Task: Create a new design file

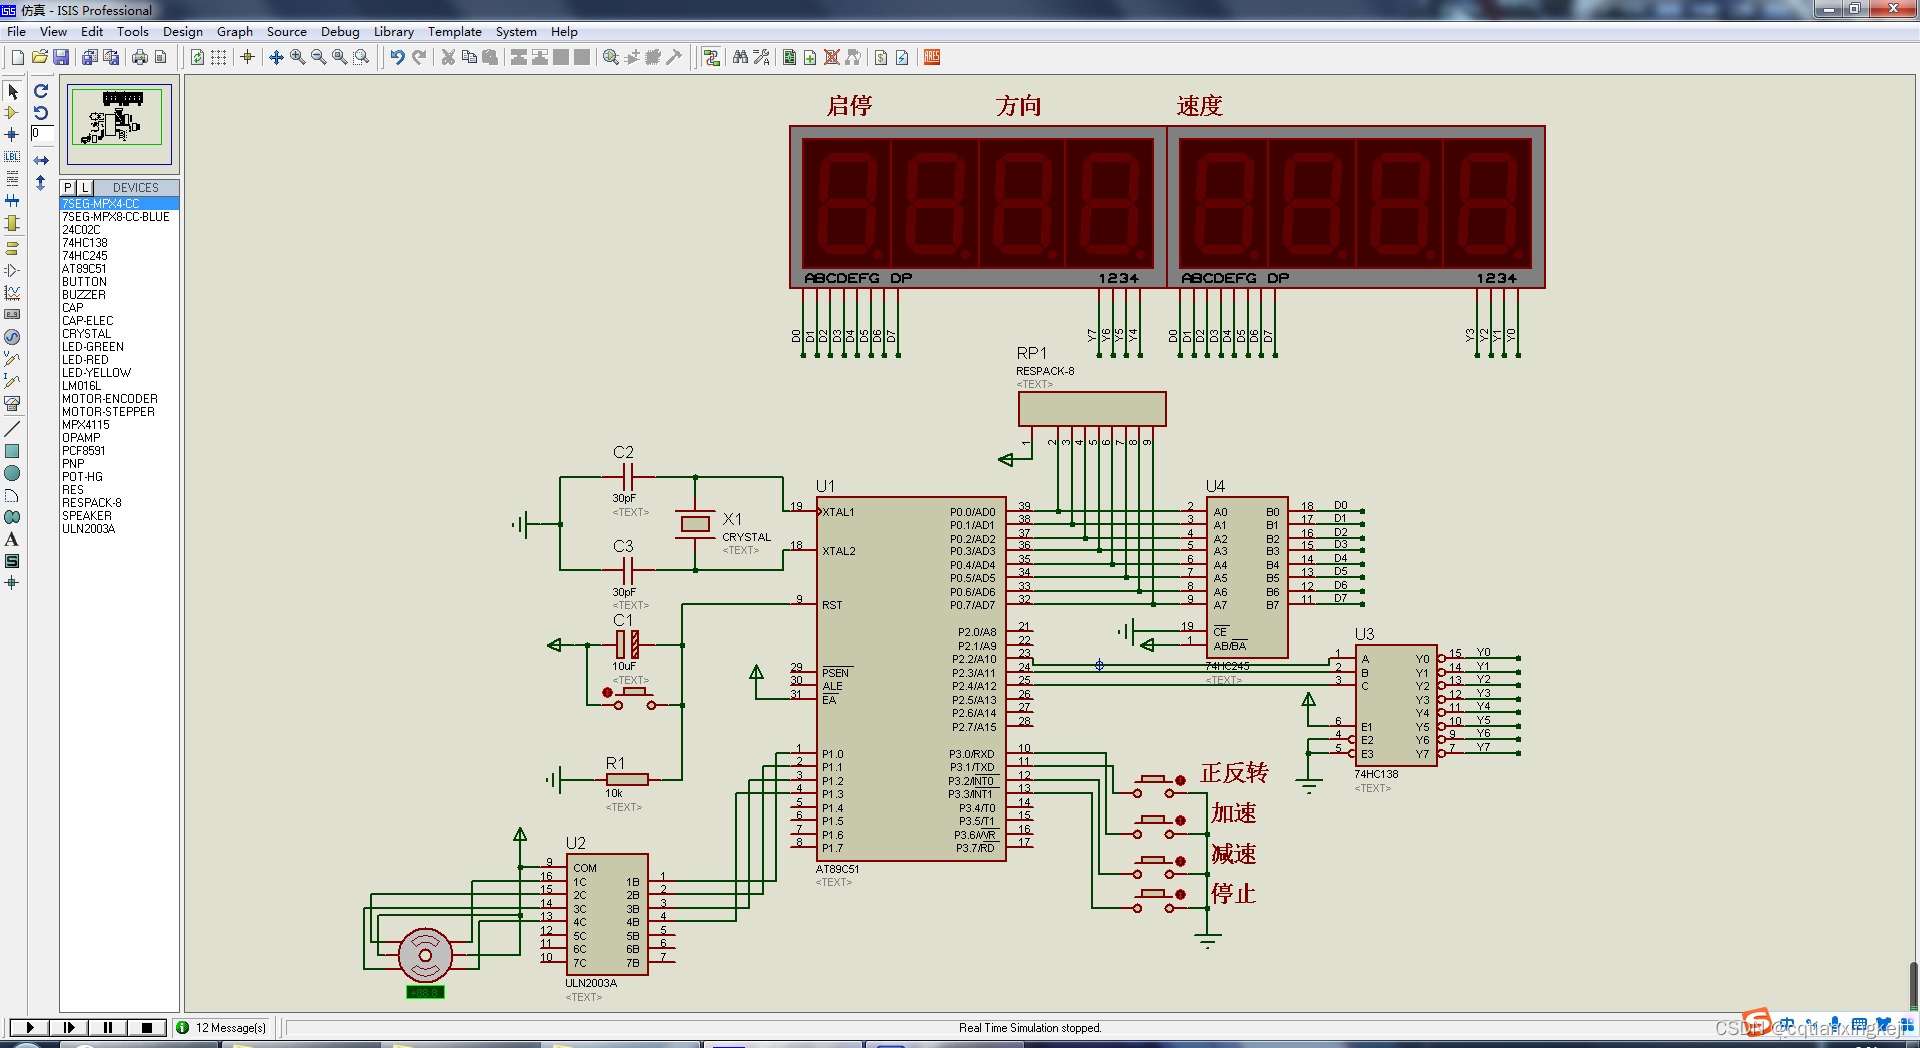Action: [17, 57]
